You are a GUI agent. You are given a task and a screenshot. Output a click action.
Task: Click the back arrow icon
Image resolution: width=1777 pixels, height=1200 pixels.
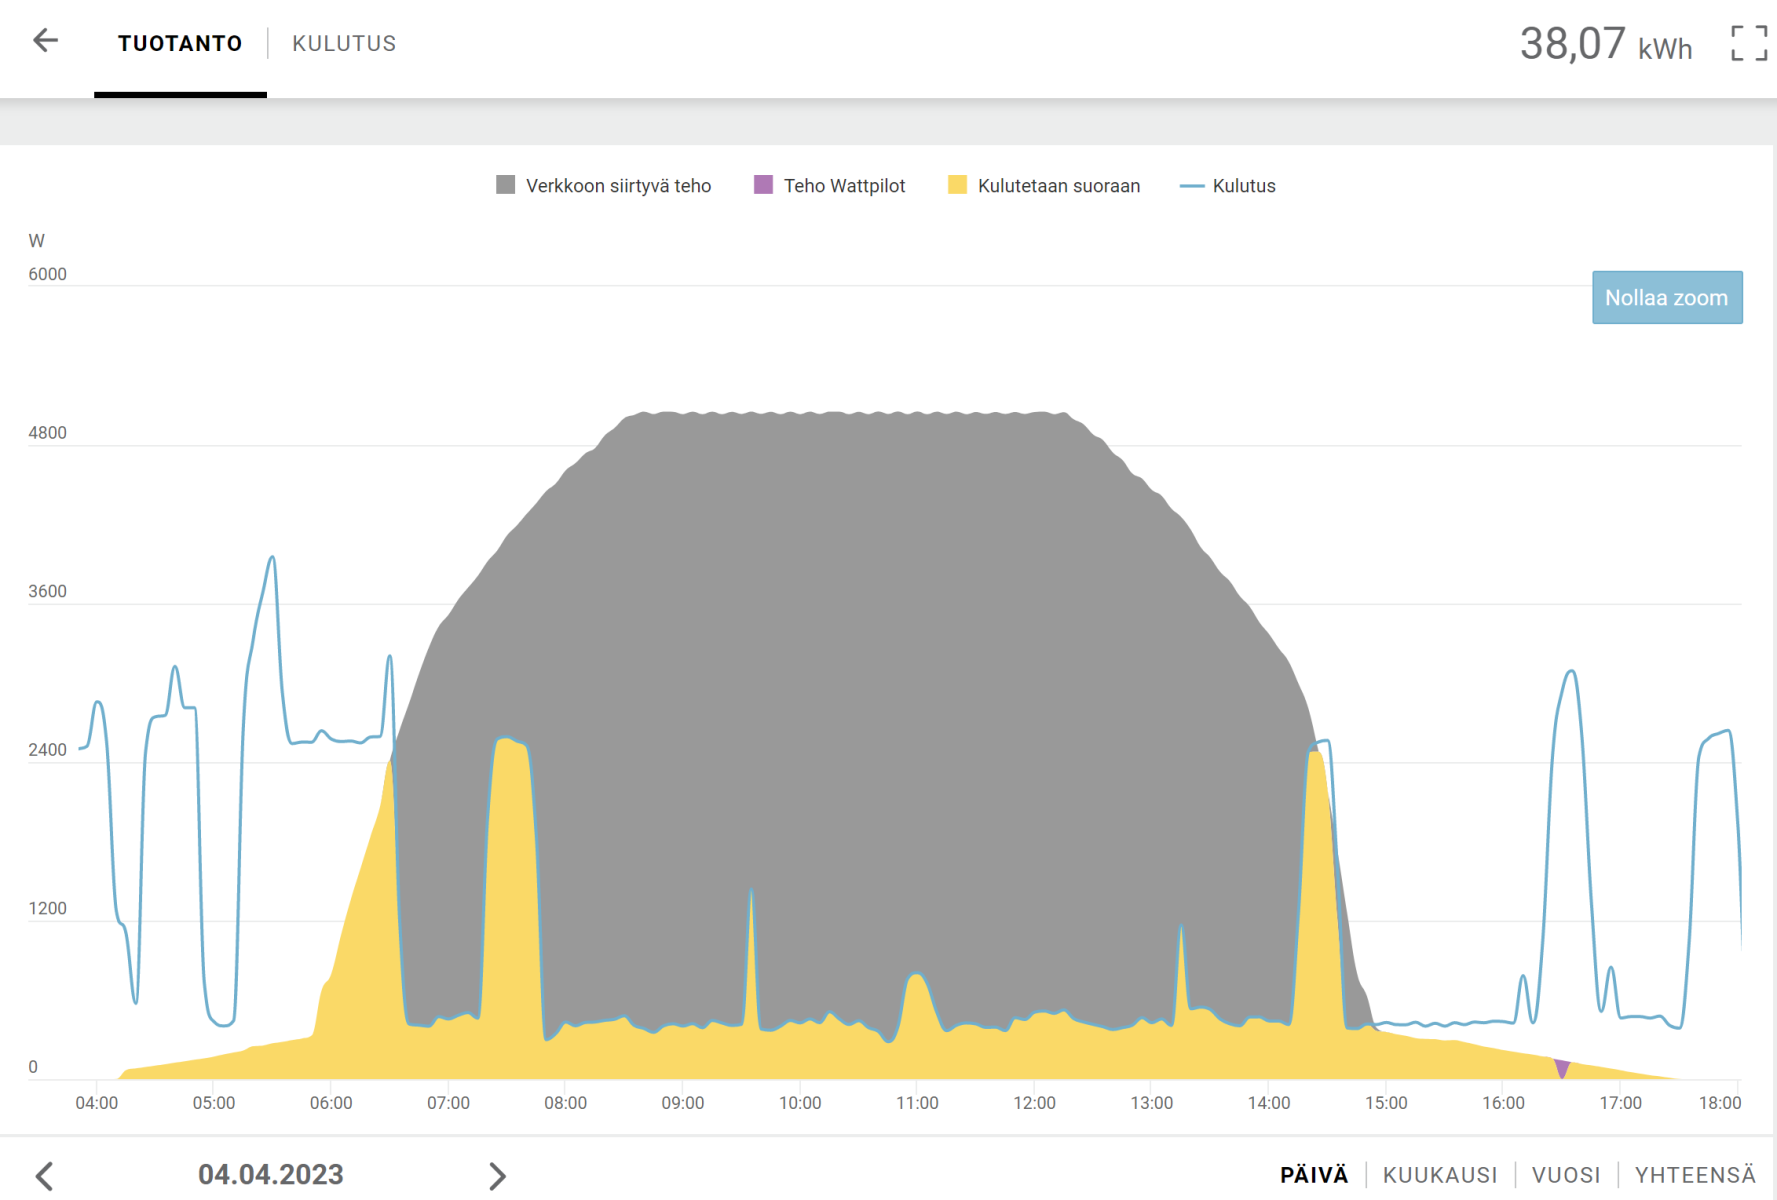pos(45,41)
